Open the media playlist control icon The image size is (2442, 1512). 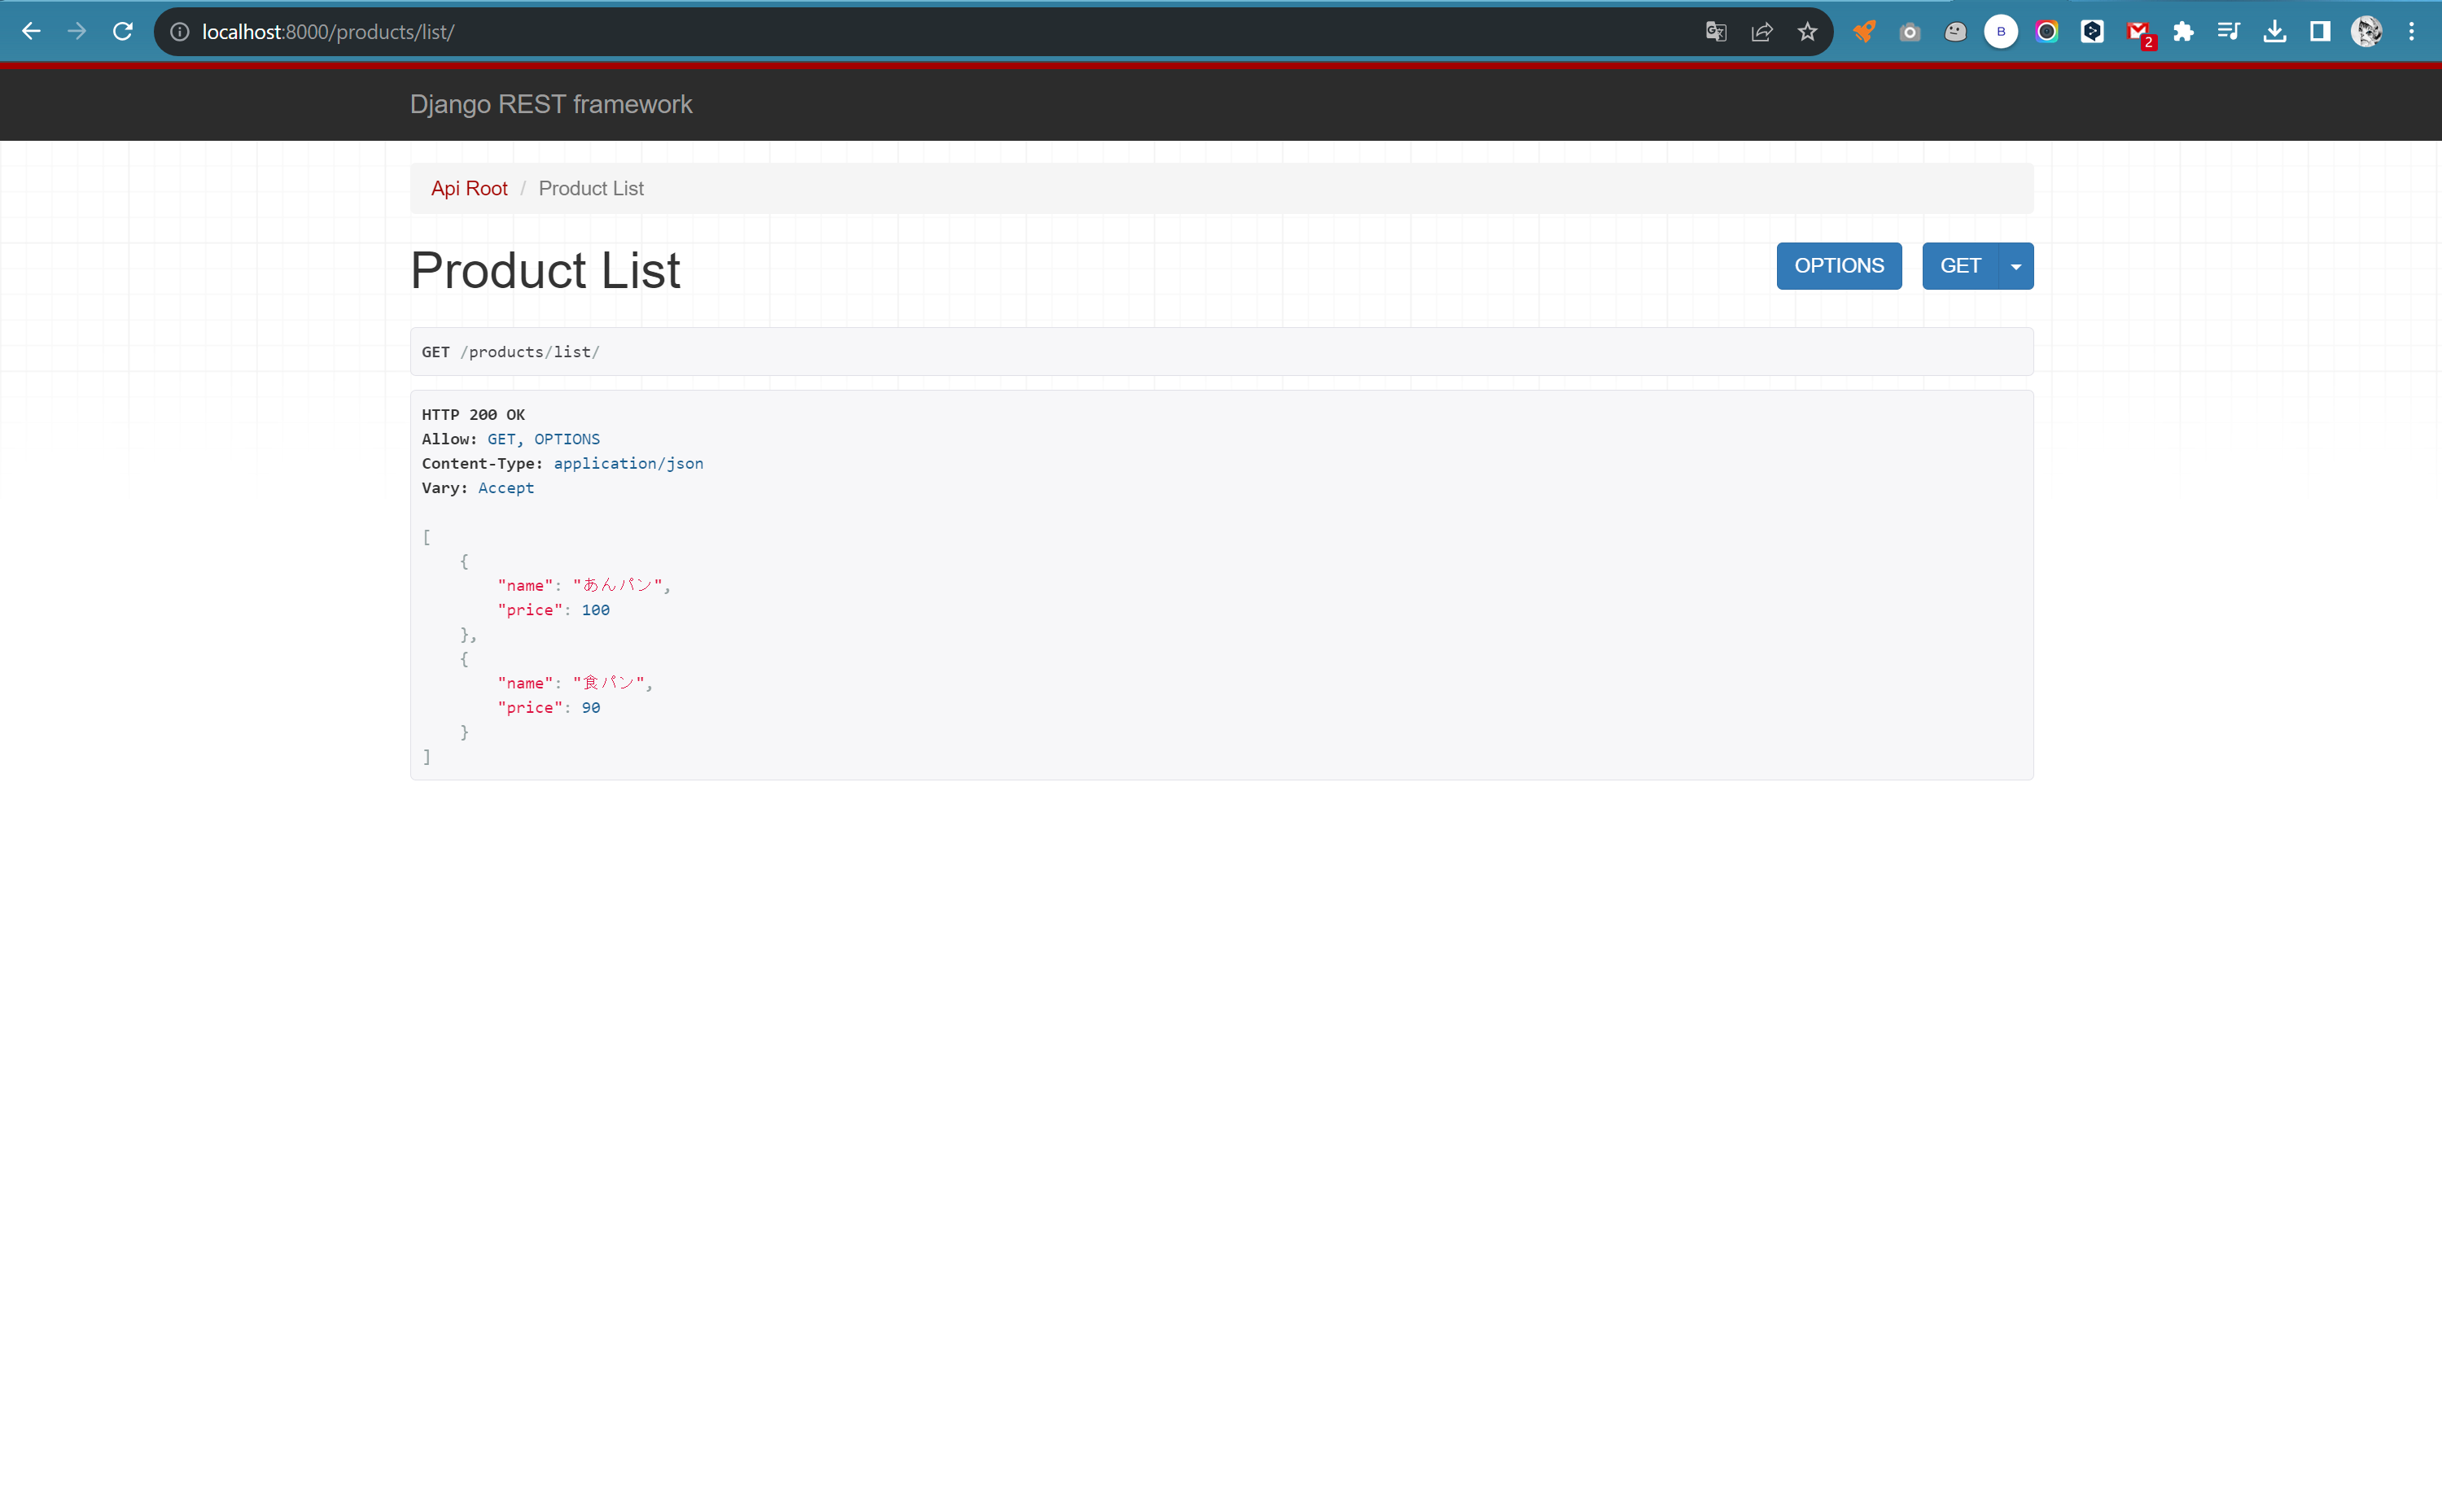(2229, 31)
